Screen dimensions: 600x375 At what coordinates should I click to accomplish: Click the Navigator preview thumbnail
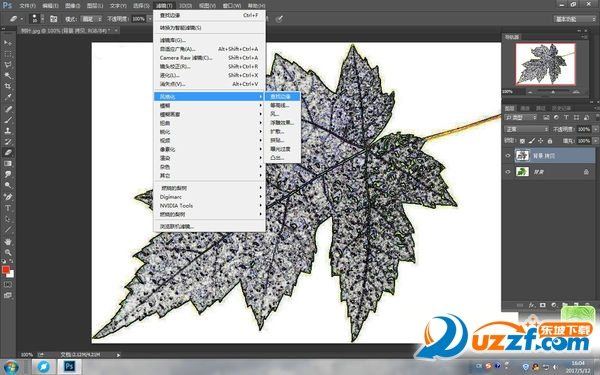click(x=545, y=64)
